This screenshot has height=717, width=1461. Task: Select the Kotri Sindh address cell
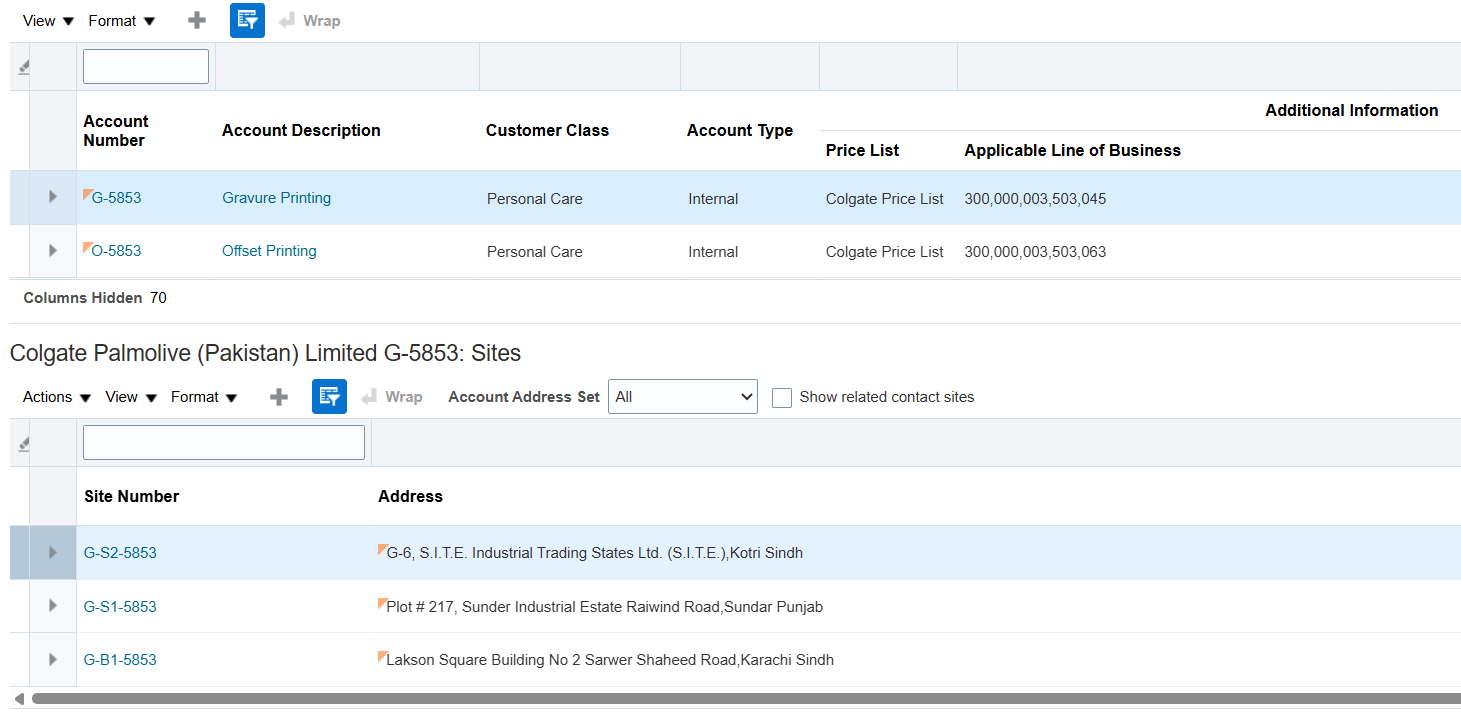(594, 553)
